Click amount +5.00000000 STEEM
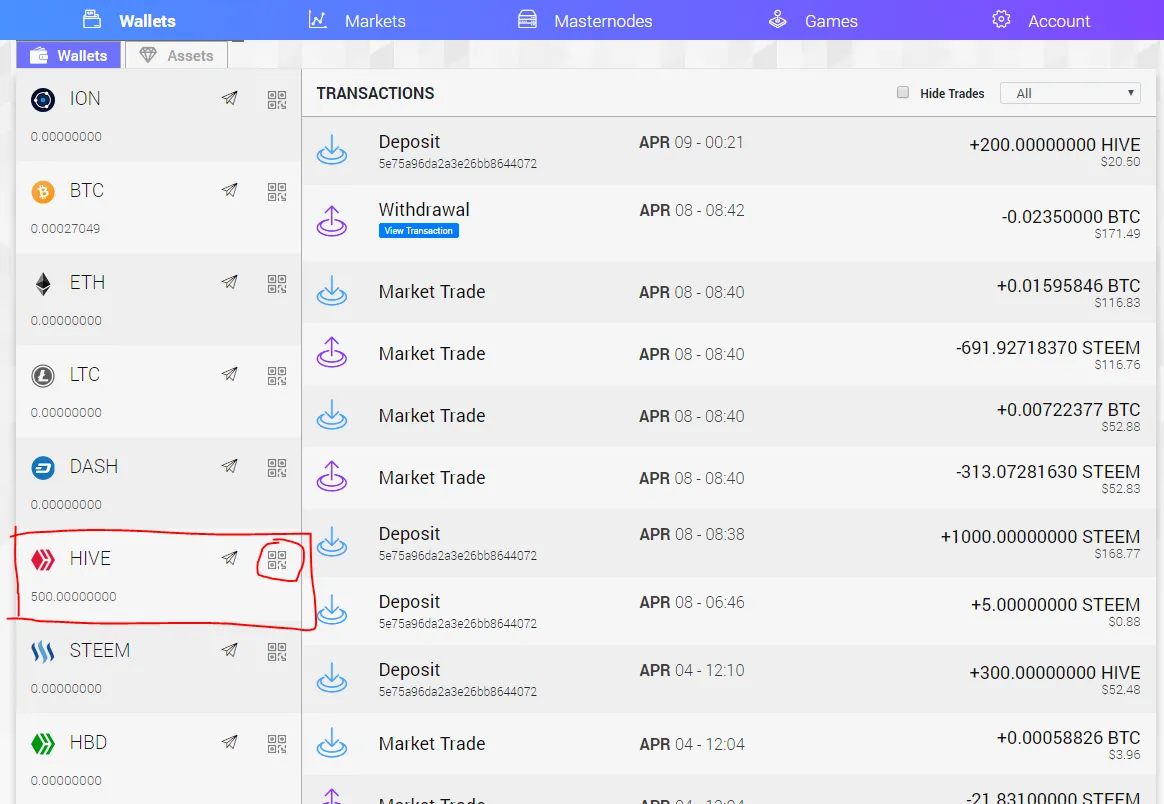This screenshot has width=1164, height=804. pos(1055,605)
